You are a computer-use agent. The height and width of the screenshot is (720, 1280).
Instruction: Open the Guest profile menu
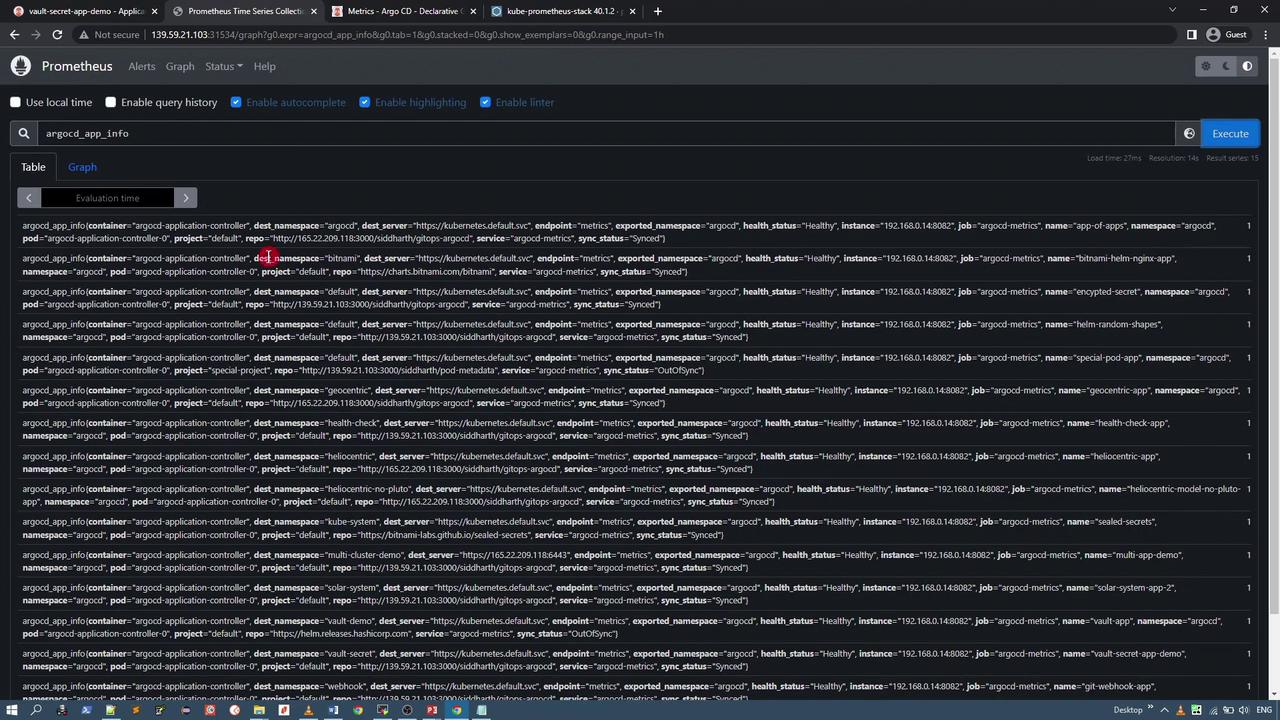pyautogui.click(x=1227, y=34)
